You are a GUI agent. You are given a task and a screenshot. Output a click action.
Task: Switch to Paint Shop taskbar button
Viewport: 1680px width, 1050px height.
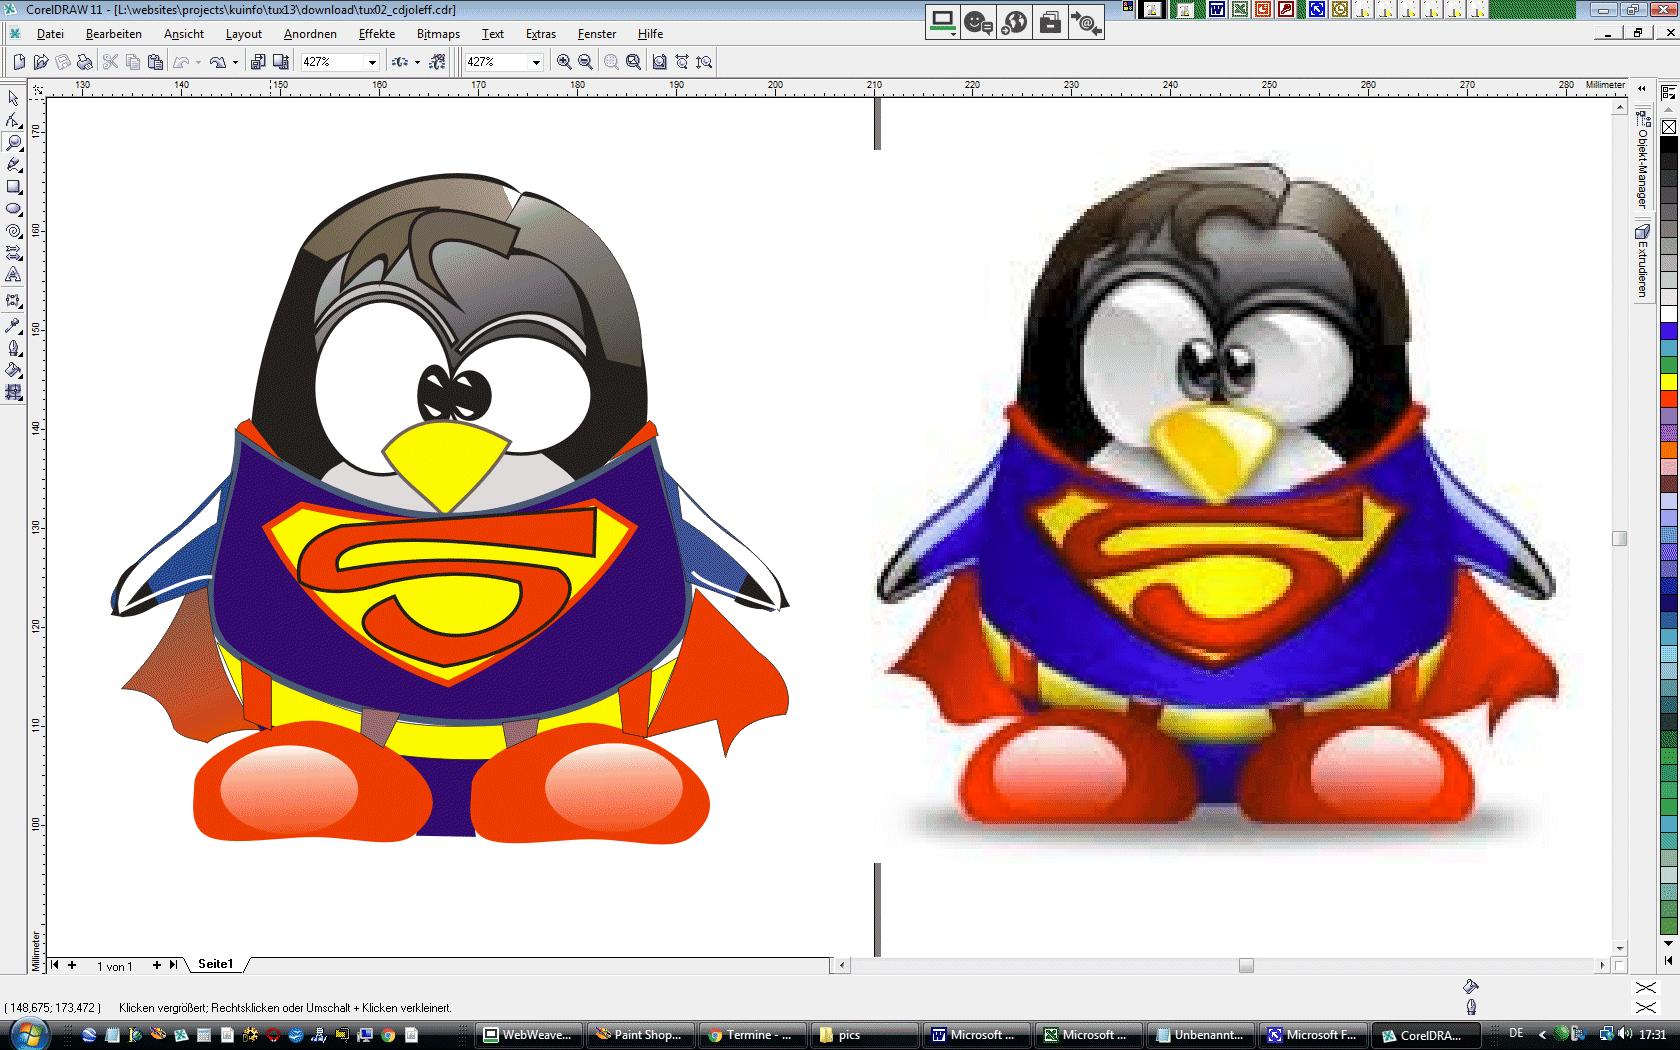click(640, 1035)
